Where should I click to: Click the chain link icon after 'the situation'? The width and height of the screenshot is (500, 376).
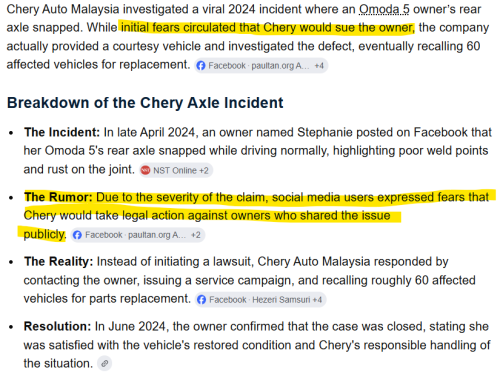105,363
